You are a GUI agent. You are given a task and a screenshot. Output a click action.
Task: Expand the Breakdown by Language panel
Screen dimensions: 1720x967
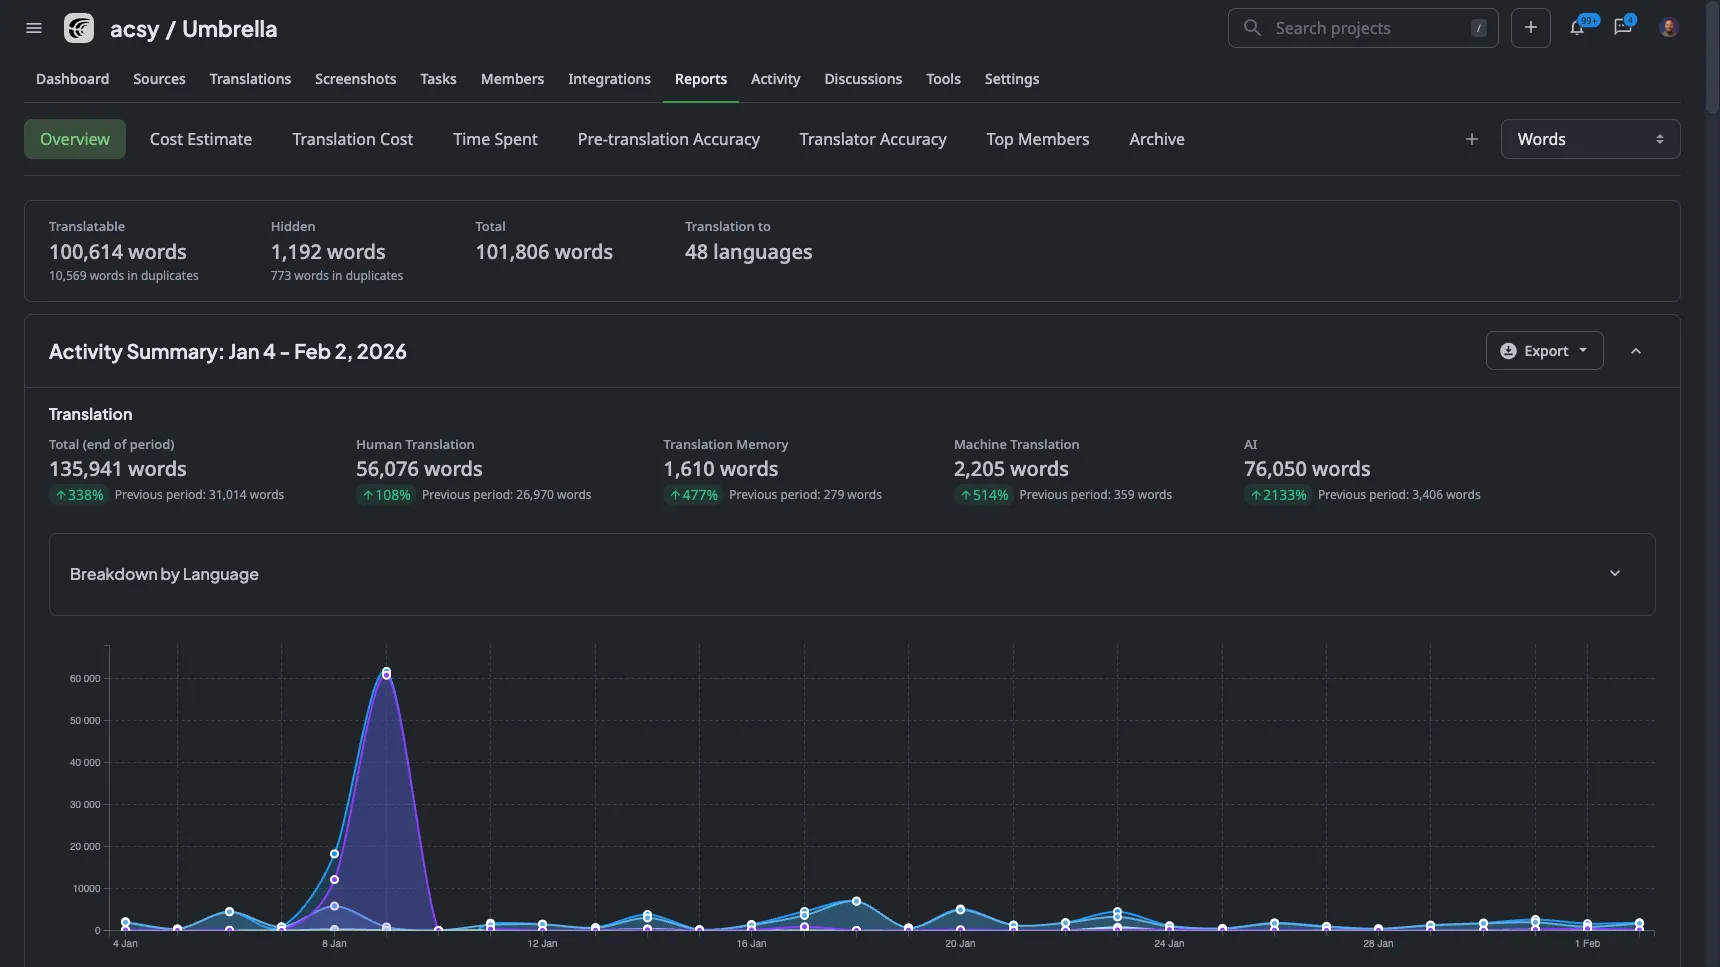point(1614,573)
